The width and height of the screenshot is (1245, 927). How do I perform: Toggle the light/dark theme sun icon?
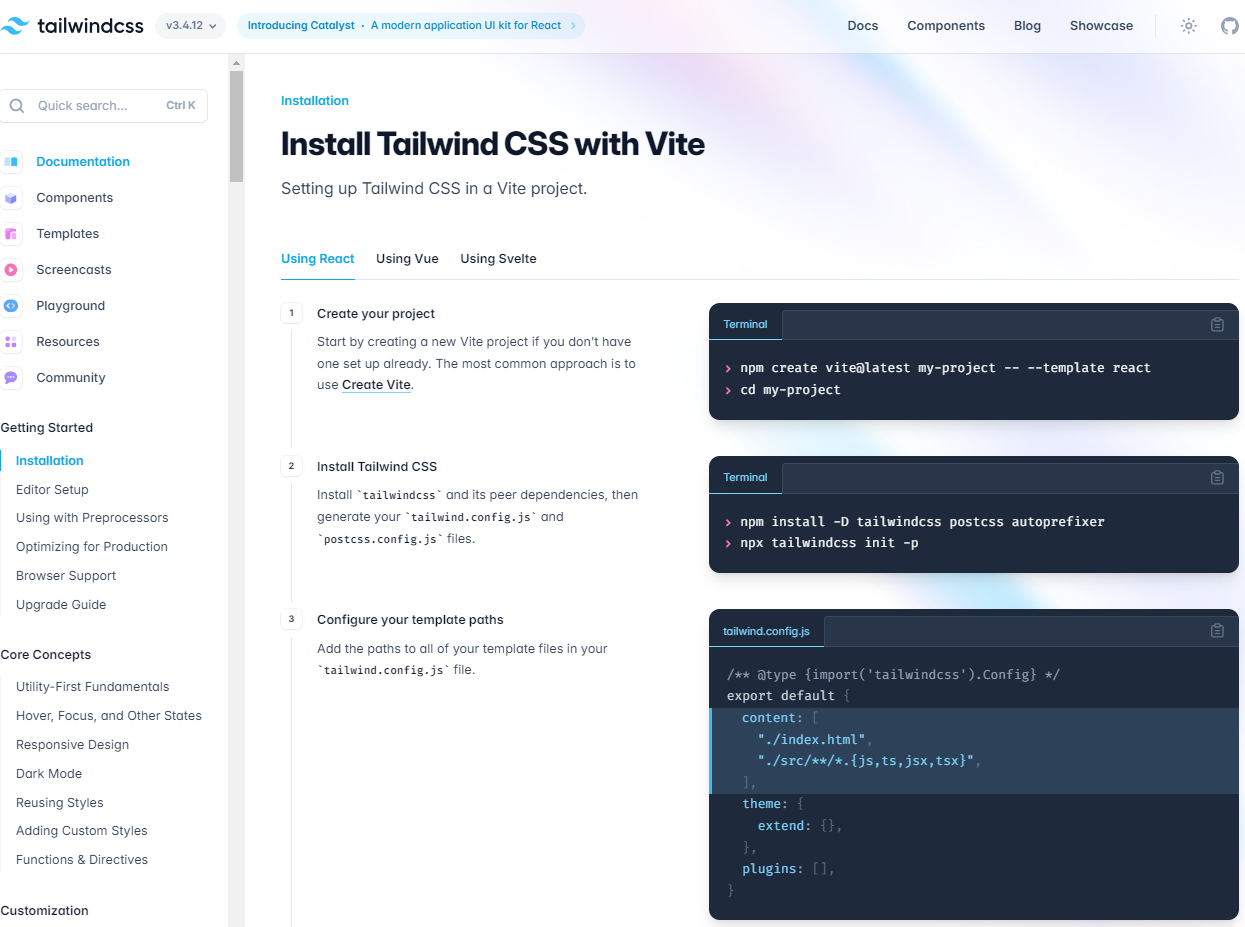[x=1188, y=26]
